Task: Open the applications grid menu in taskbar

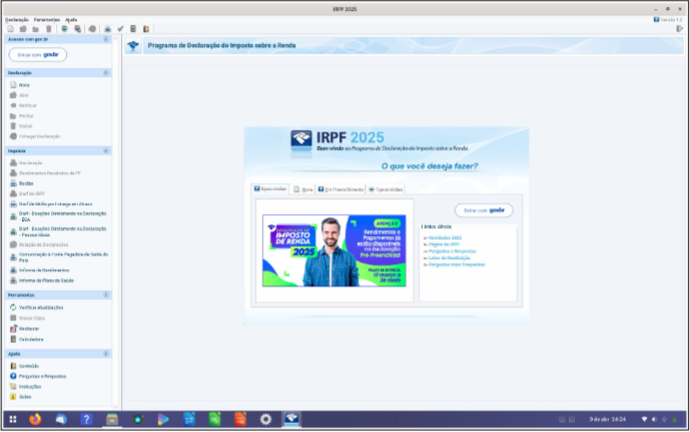Action: point(13,420)
